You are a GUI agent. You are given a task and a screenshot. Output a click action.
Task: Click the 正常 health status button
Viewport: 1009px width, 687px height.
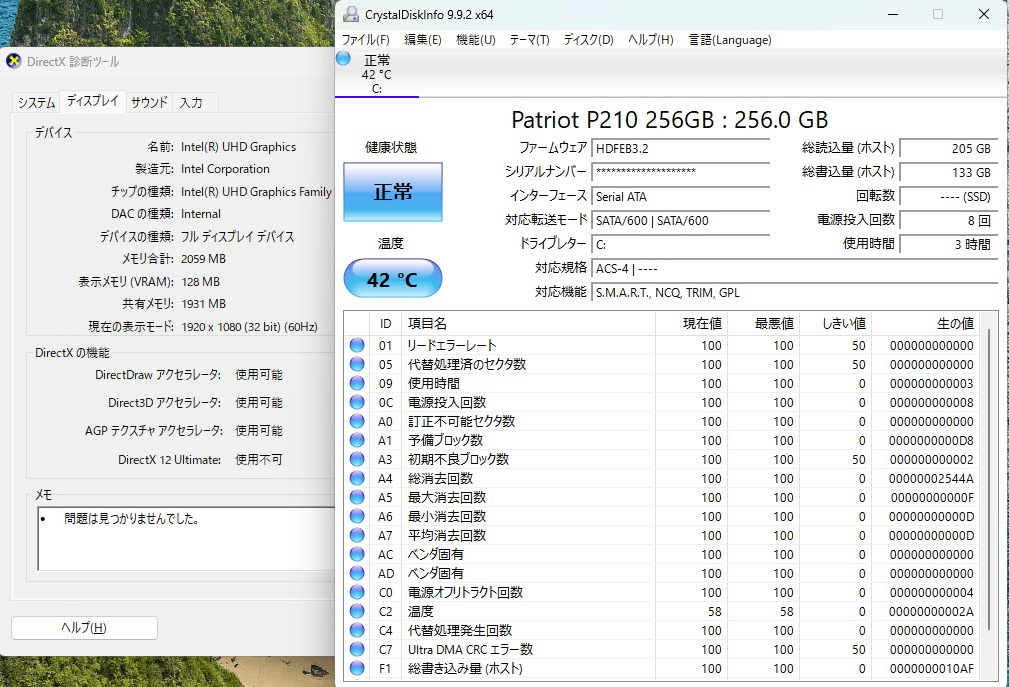393,192
